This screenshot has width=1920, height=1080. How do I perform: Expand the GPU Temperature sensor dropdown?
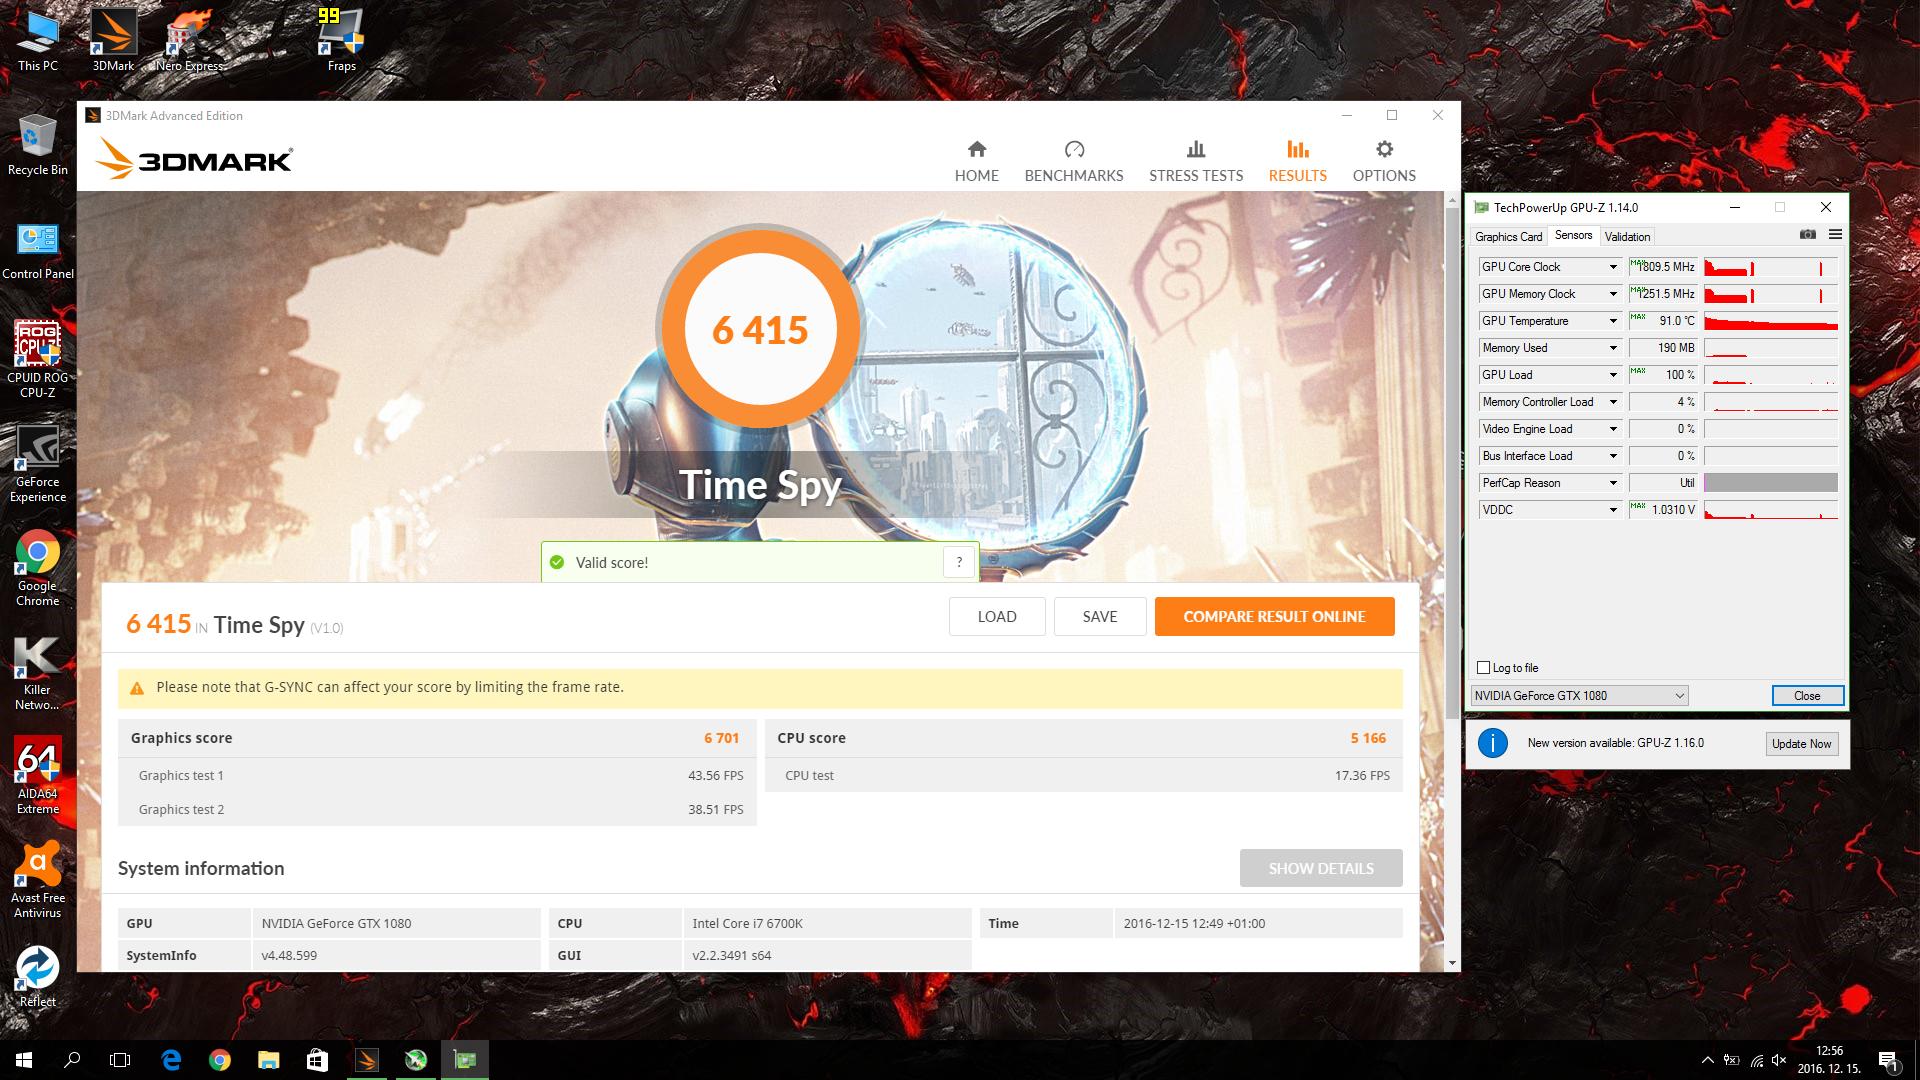point(1613,321)
